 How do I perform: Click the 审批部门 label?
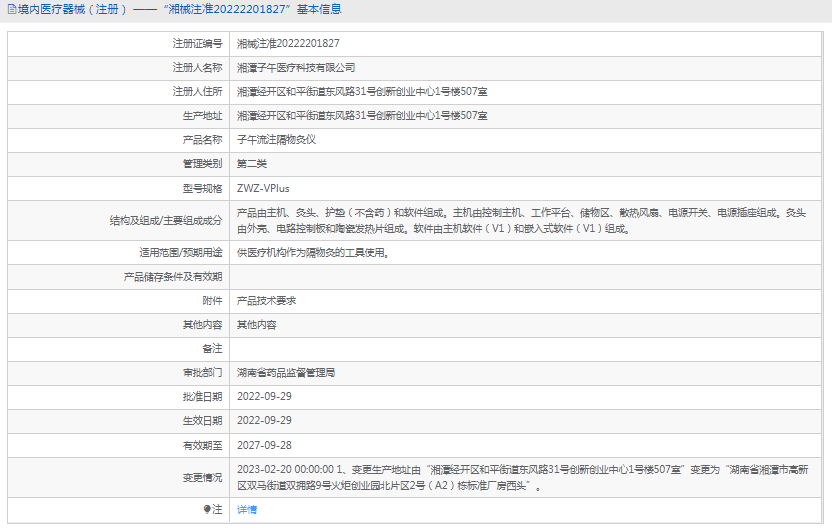tap(203, 373)
